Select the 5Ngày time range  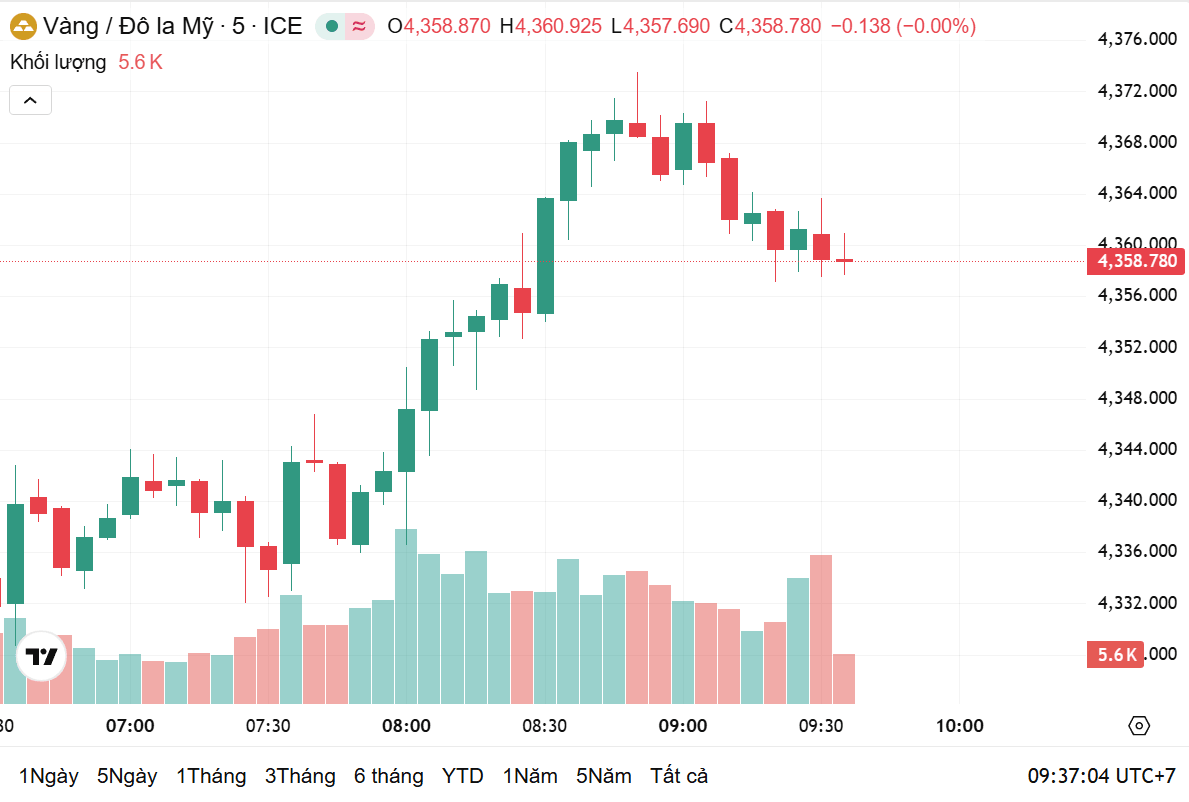(127, 776)
